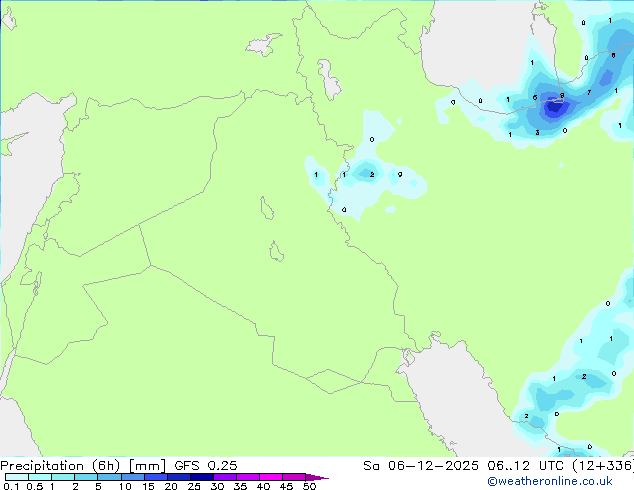Click the '35' legend scale label

click(240, 486)
